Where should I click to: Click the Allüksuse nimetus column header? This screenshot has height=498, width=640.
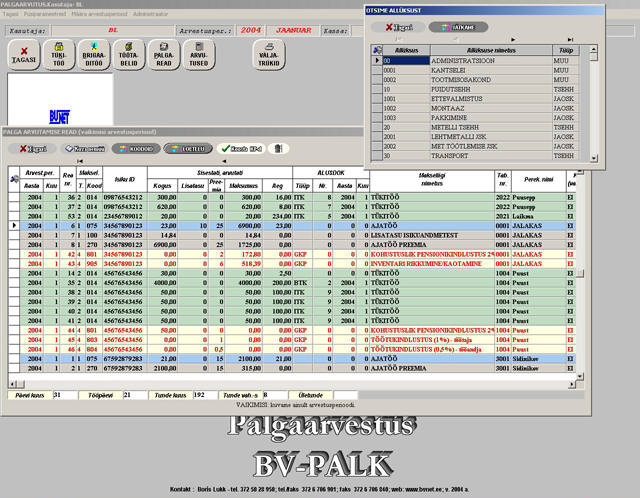pos(491,50)
